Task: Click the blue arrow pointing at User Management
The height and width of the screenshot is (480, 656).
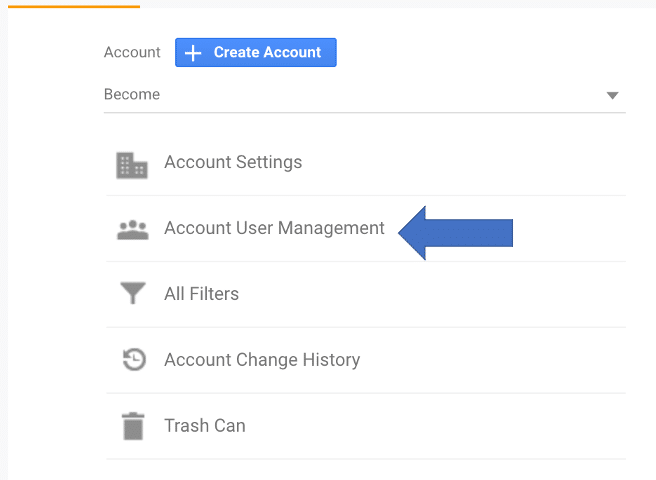Action: 456,233
